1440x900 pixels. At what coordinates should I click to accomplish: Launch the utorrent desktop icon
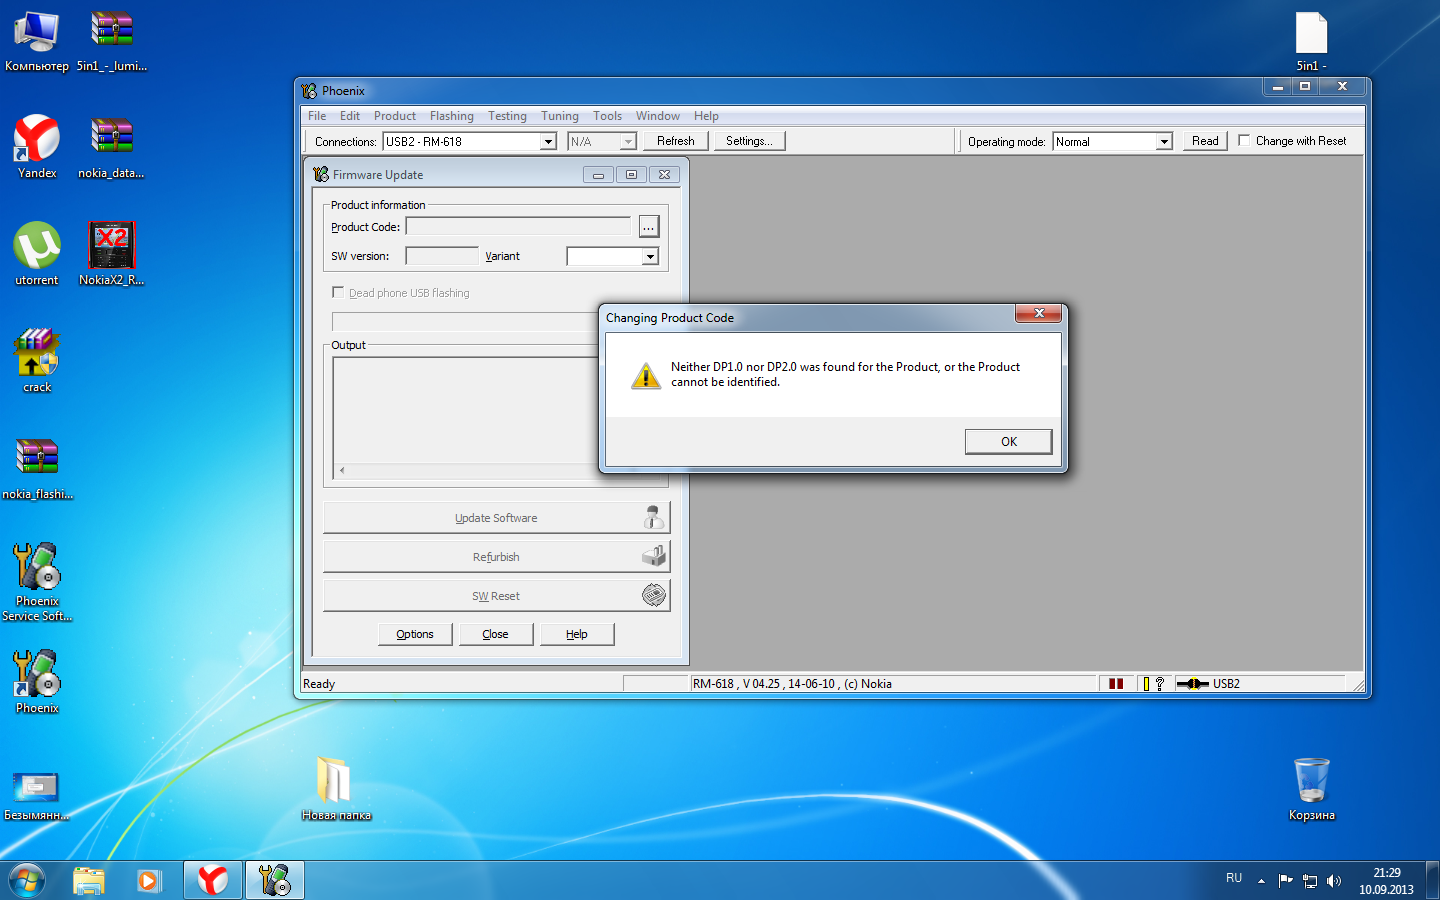[37, 254]
